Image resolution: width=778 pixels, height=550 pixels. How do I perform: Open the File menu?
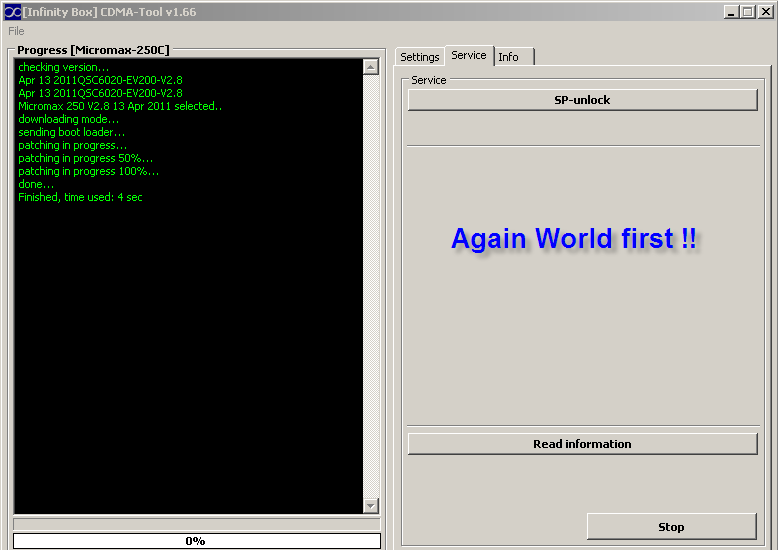pos(16,31)
